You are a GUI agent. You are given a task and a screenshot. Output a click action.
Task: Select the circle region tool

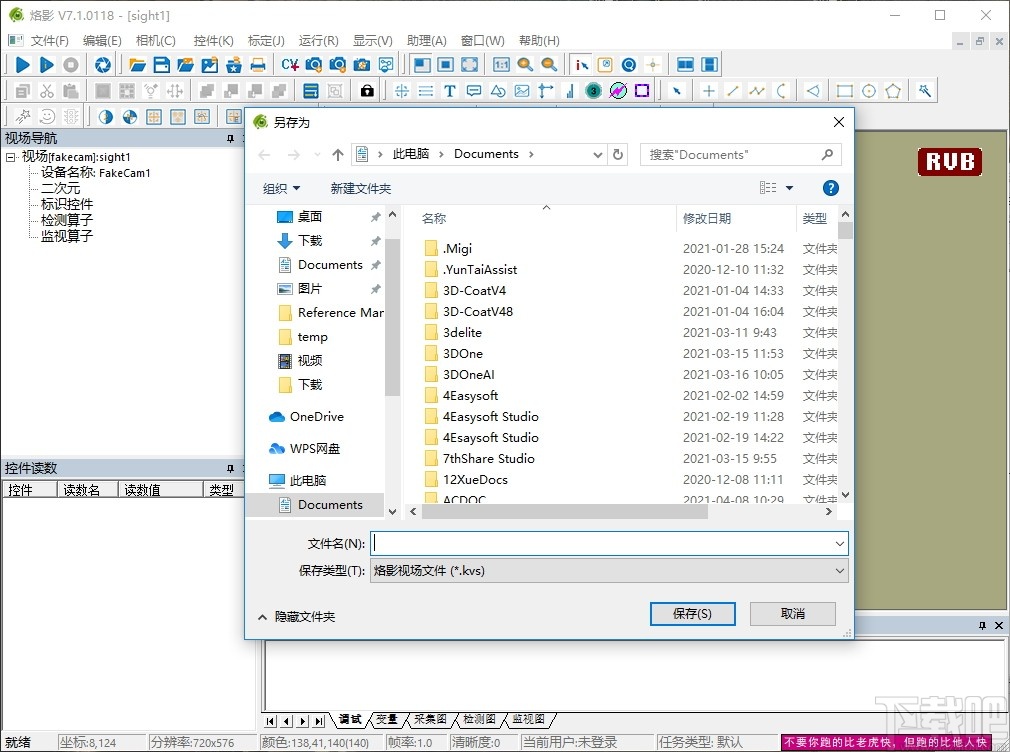pyautogui.click(x=869, y=91)
